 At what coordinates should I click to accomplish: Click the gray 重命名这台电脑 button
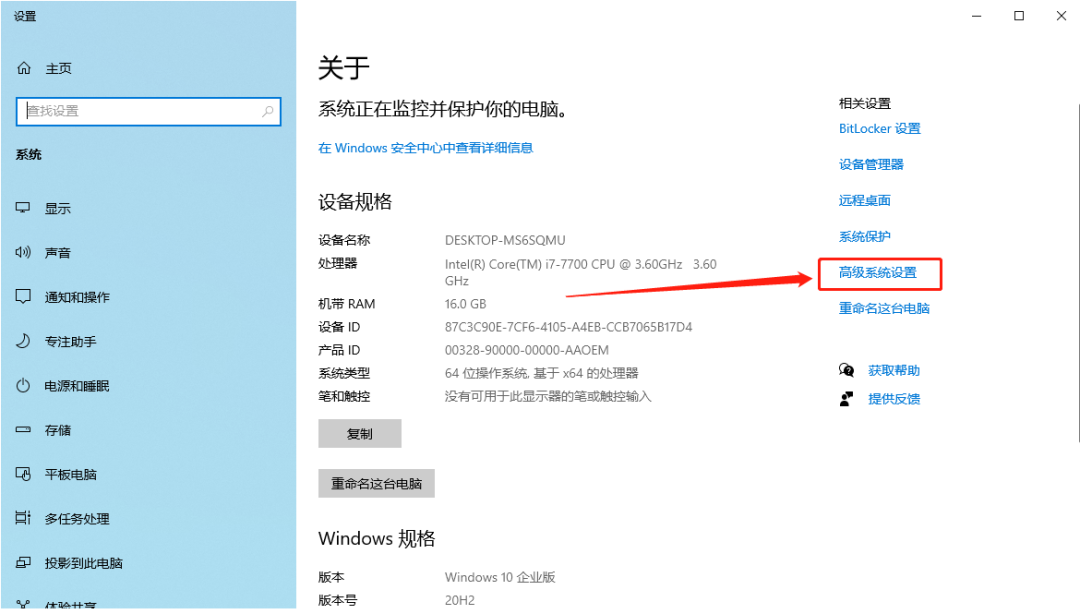376,484
